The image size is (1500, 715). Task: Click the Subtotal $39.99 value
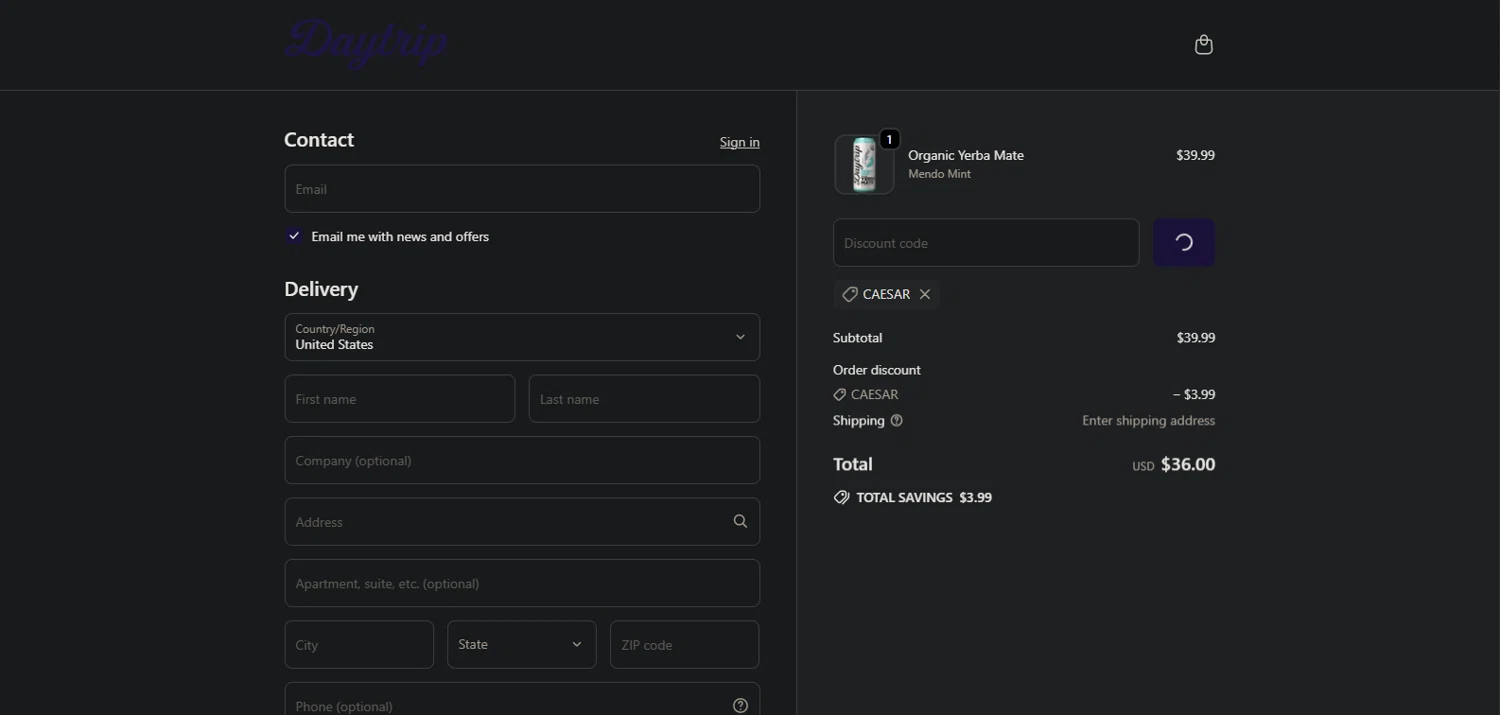(1196, 338)
